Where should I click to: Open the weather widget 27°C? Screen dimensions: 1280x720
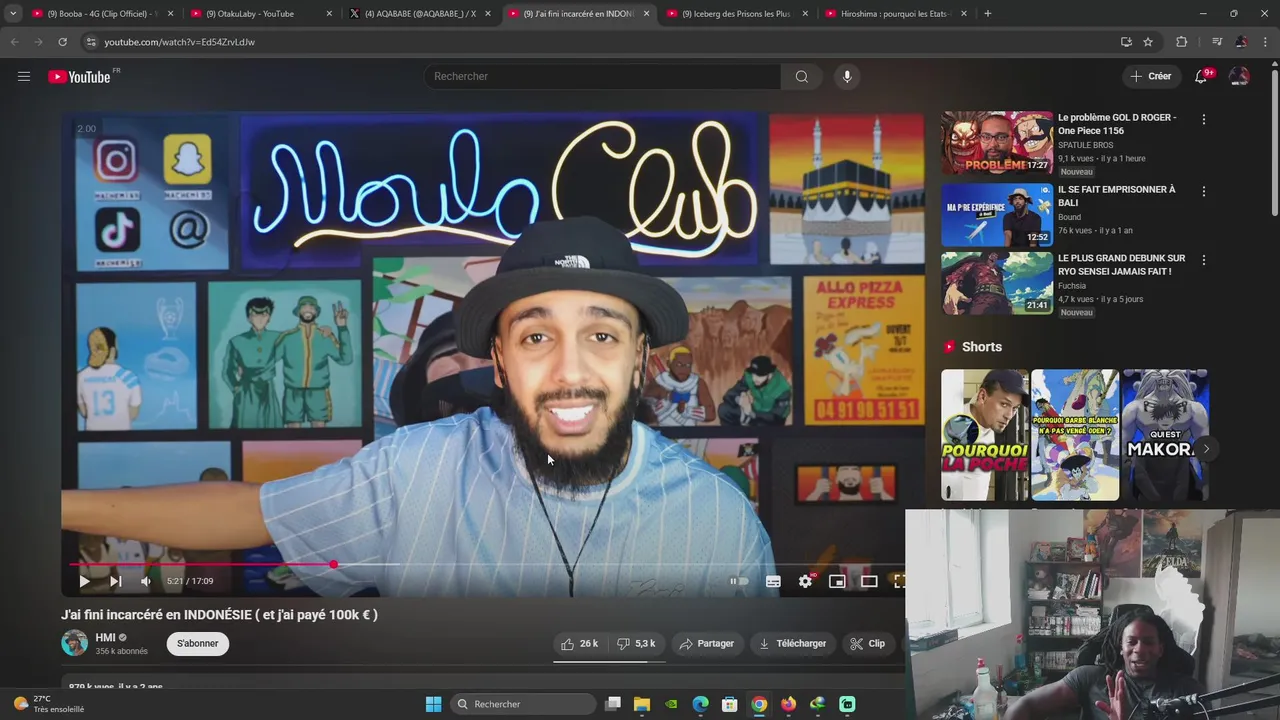48,704
